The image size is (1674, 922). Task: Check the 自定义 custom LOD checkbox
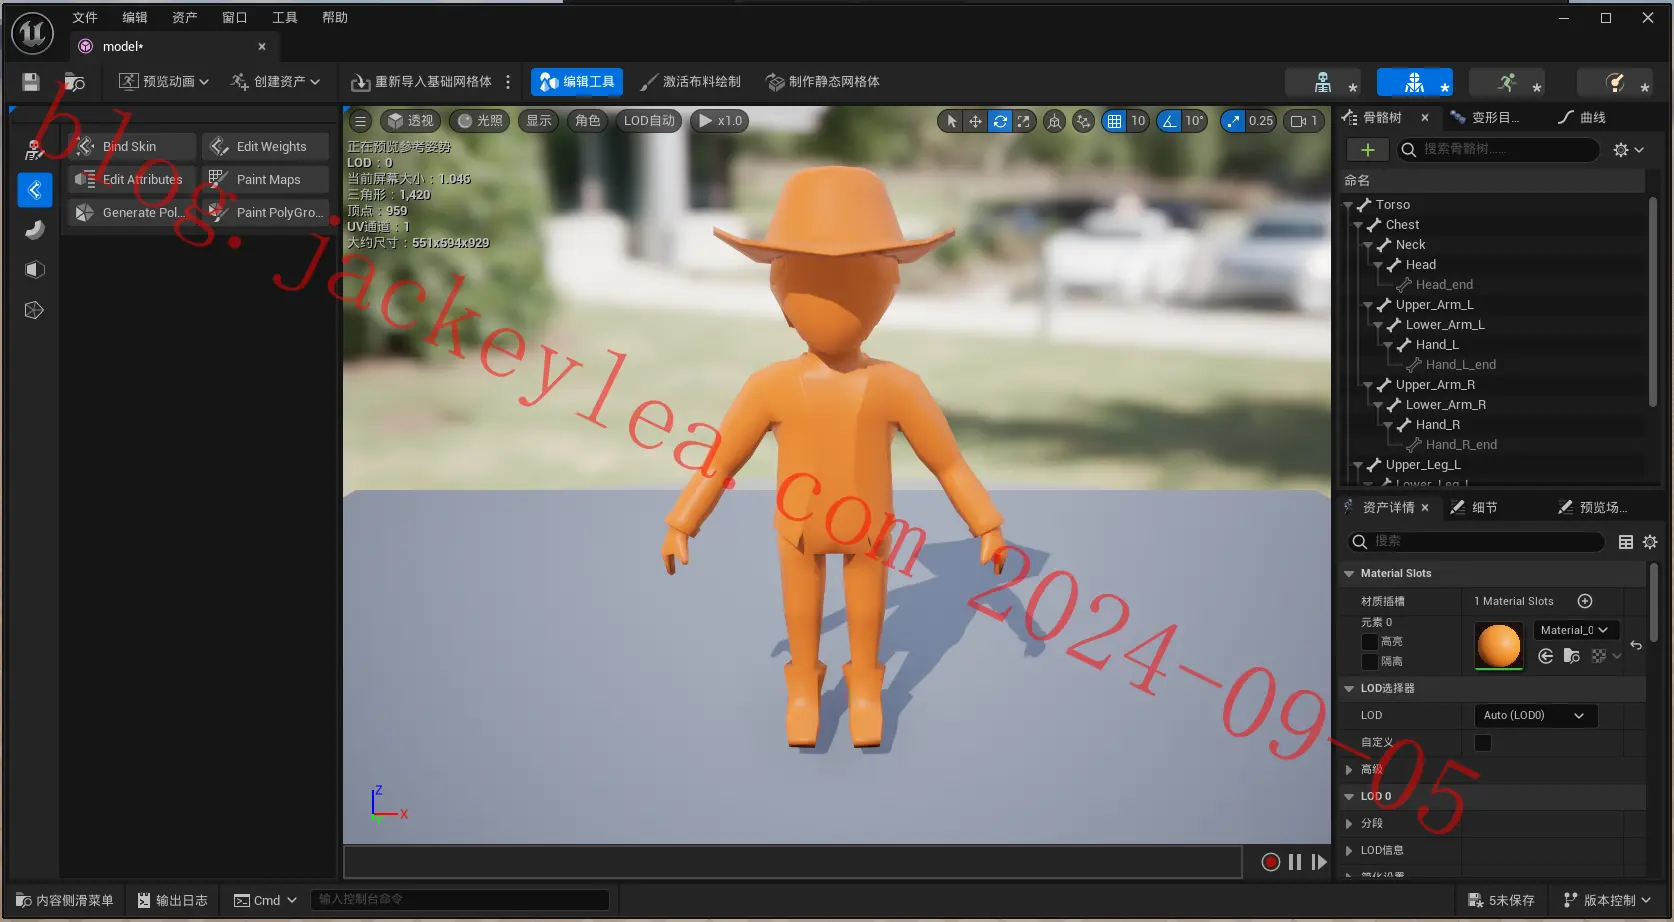click(1483, 743)
